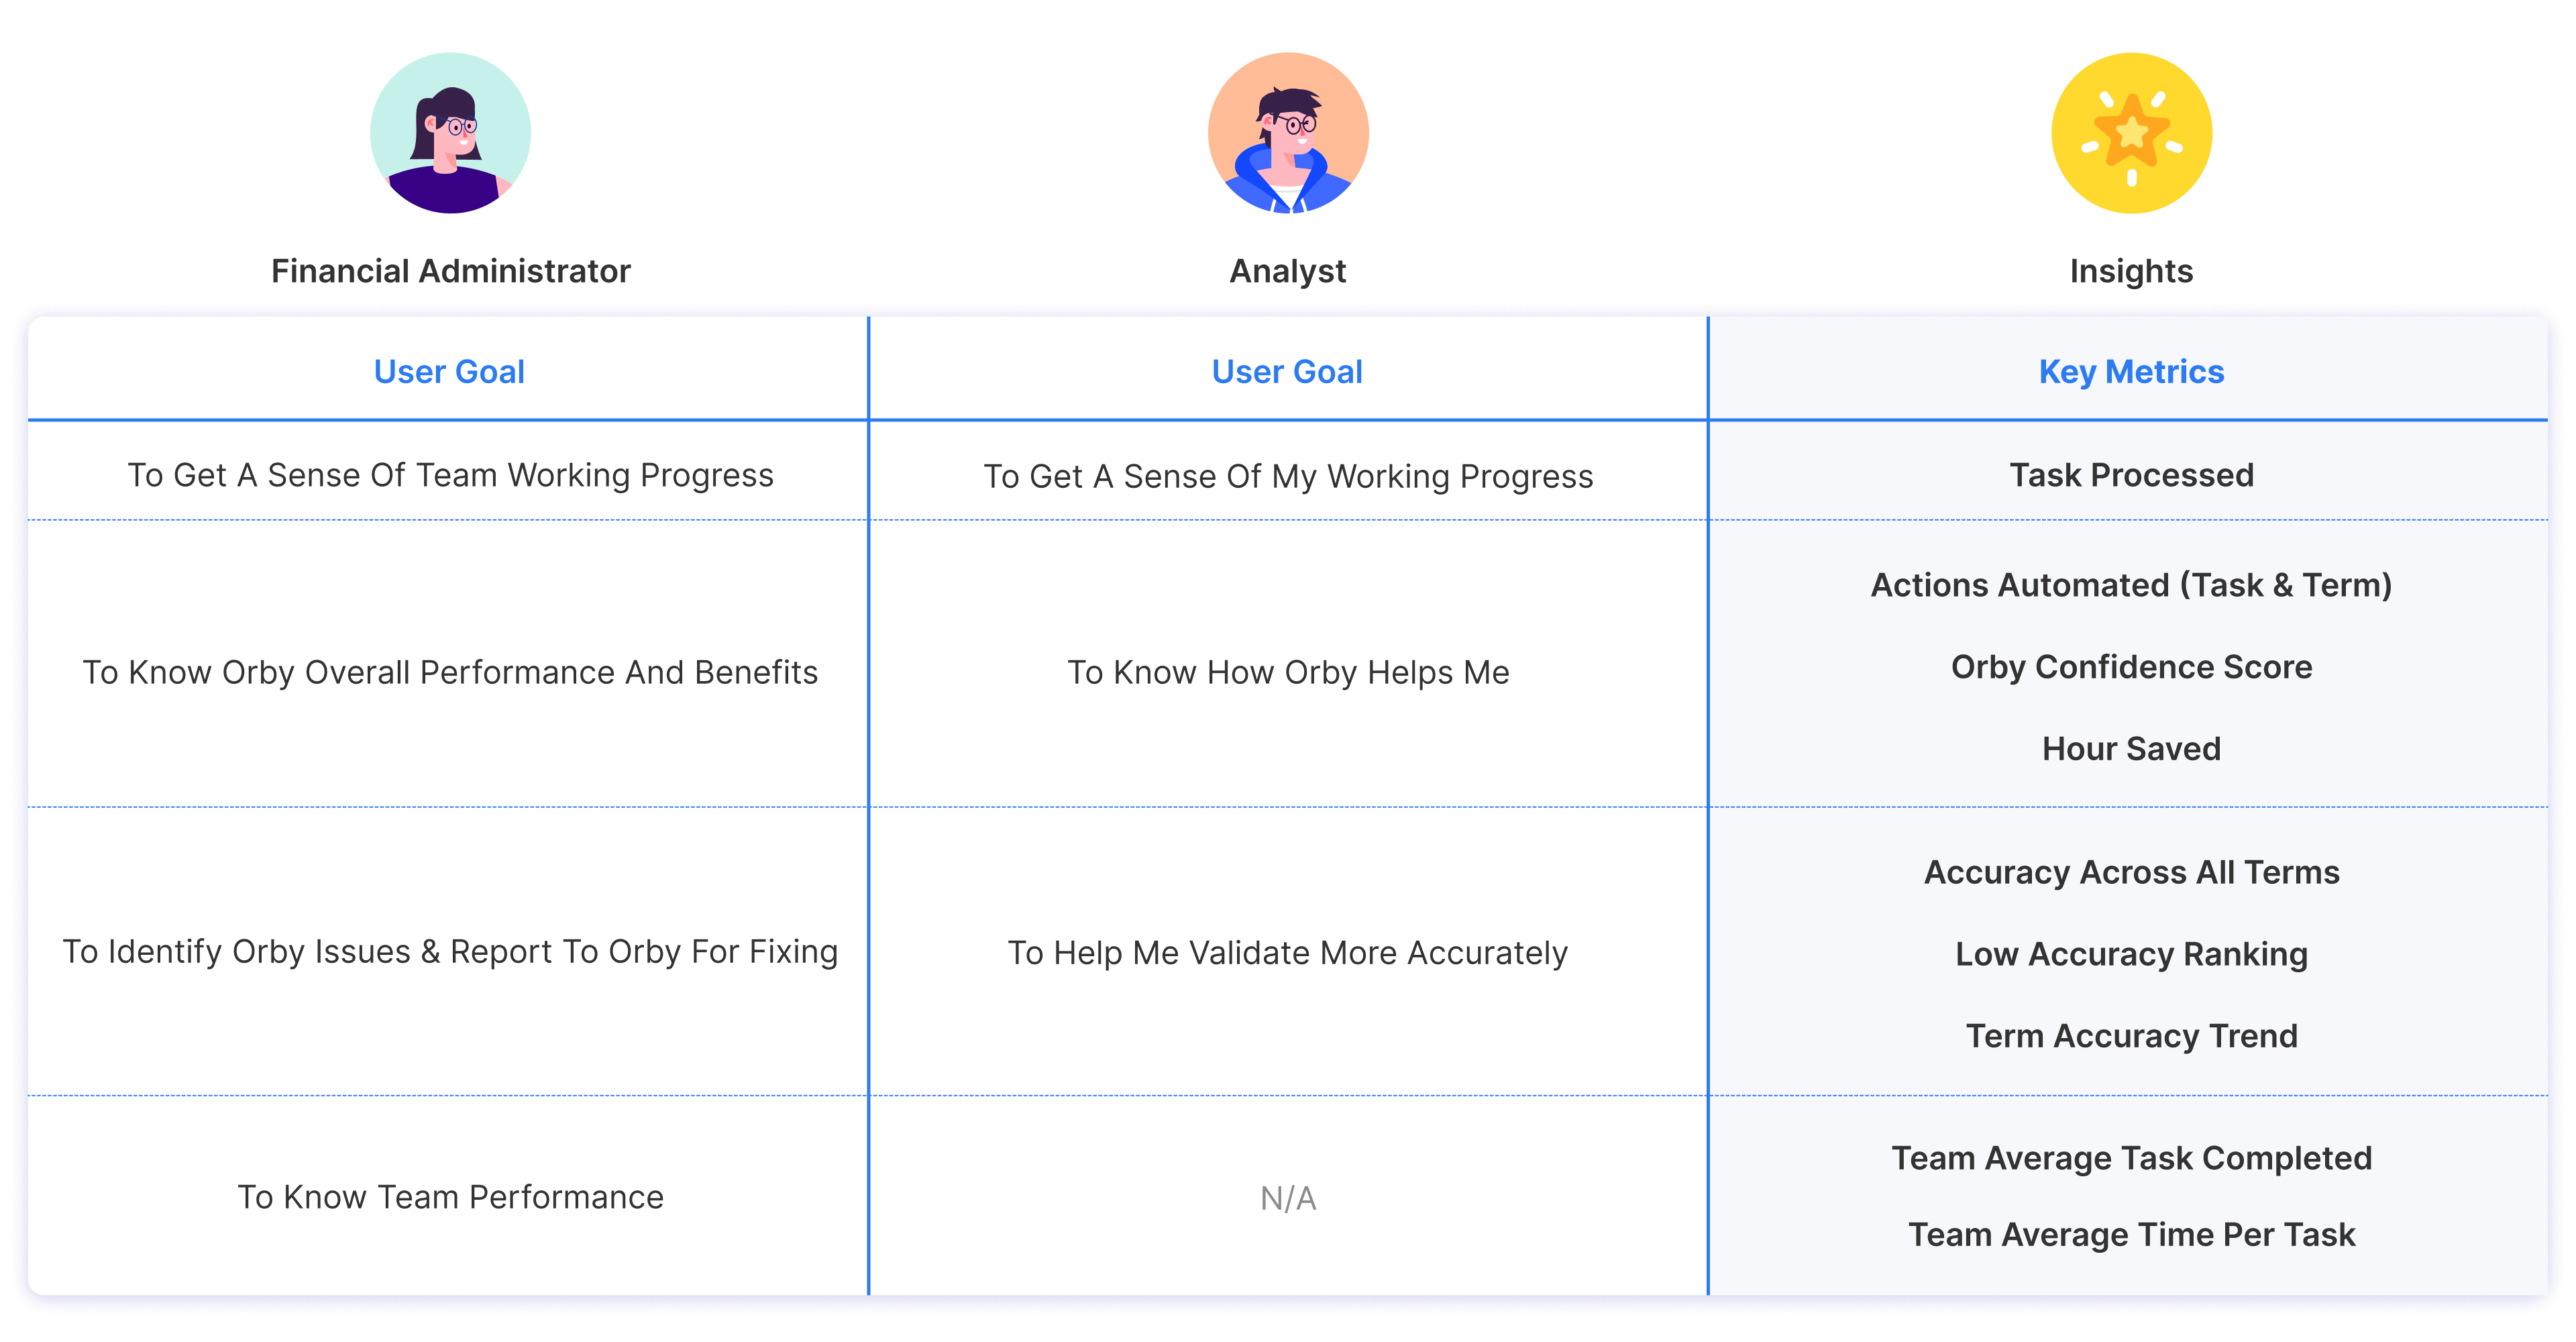Click the Orby Confidence Score metric
This screenshot has width=2576, height=1342.
click(x=2131, y=667)
